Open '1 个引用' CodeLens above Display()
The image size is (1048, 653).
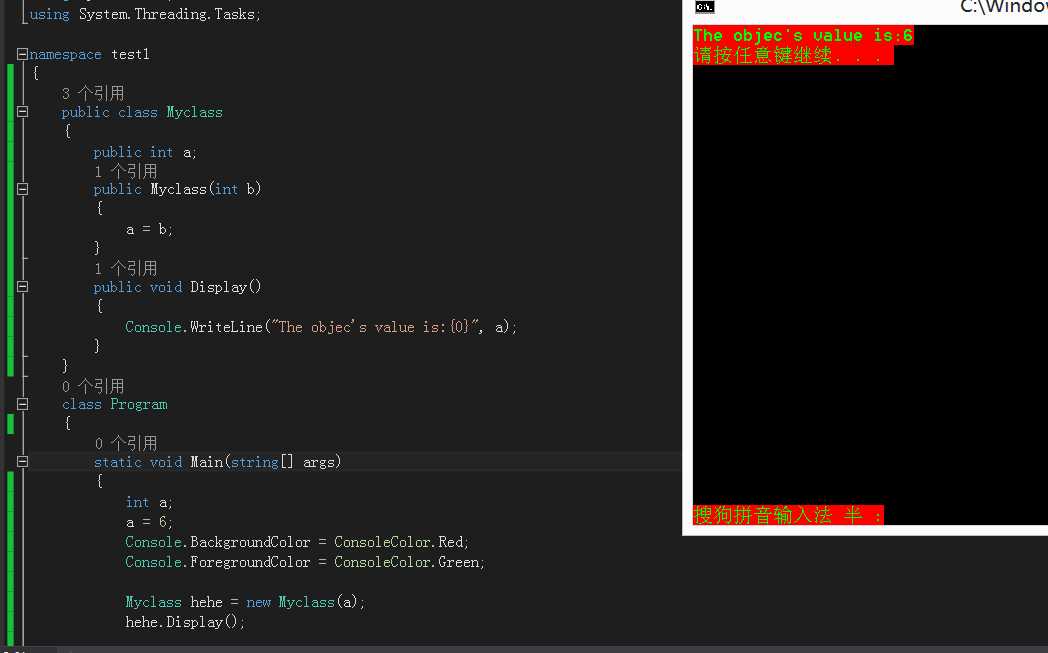[126, 268]
